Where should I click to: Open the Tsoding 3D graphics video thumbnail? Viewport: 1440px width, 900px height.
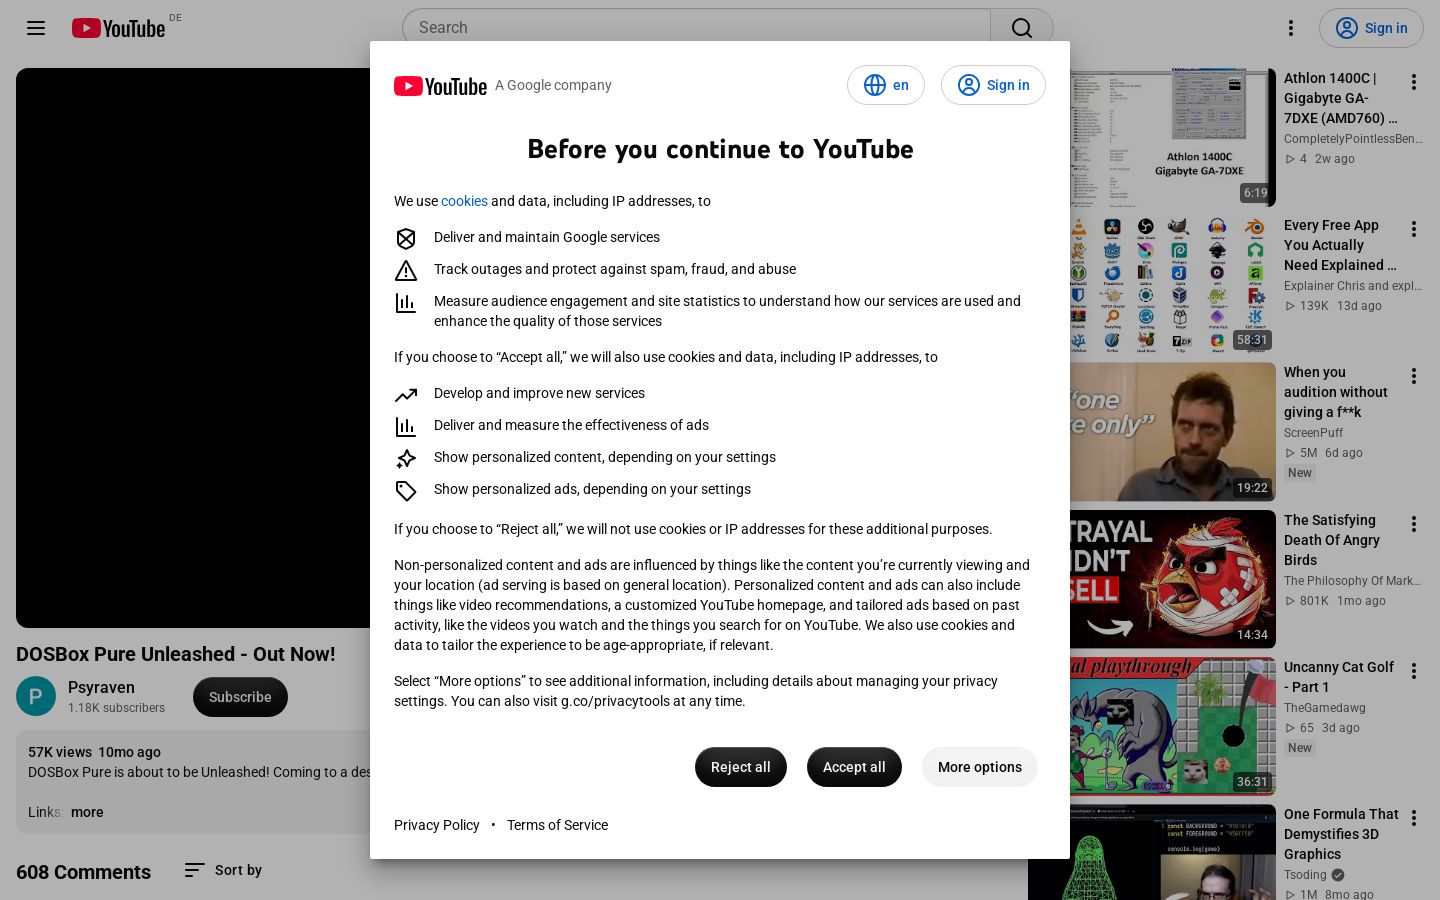1152,852
